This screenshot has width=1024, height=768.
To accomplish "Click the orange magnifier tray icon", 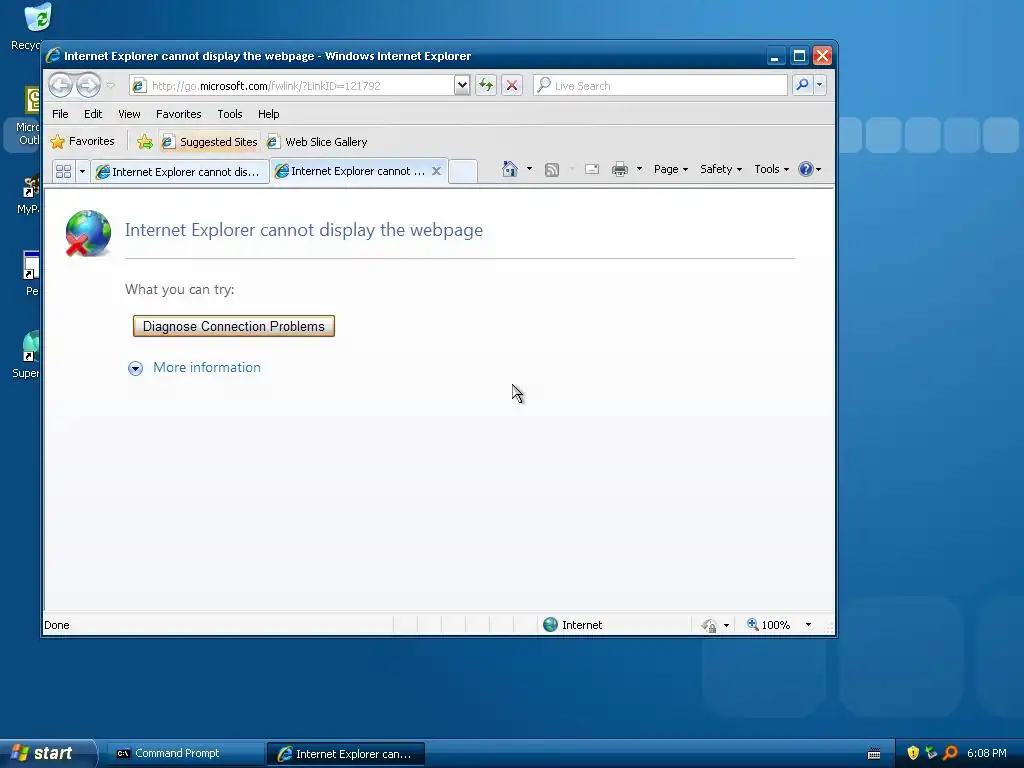I will (950, 753).
